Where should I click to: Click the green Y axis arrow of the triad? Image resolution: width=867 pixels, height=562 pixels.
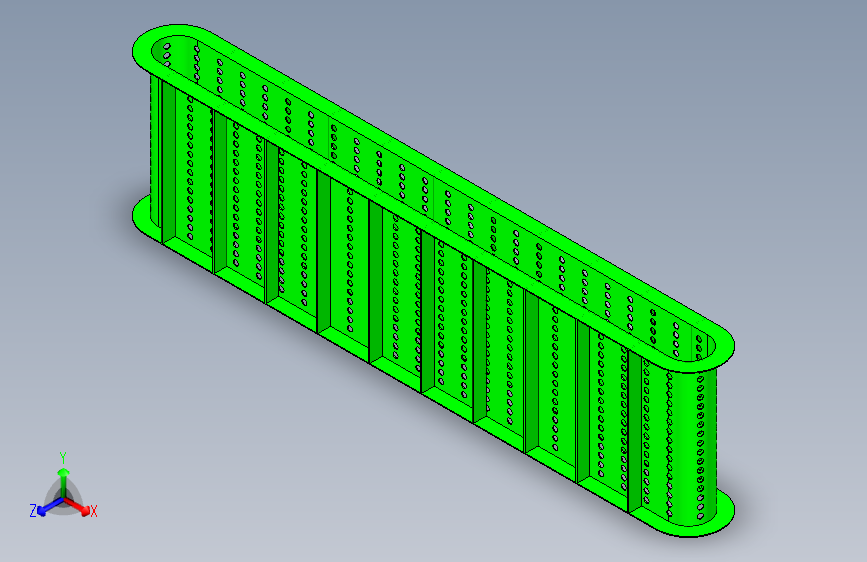tap(64, 482)
